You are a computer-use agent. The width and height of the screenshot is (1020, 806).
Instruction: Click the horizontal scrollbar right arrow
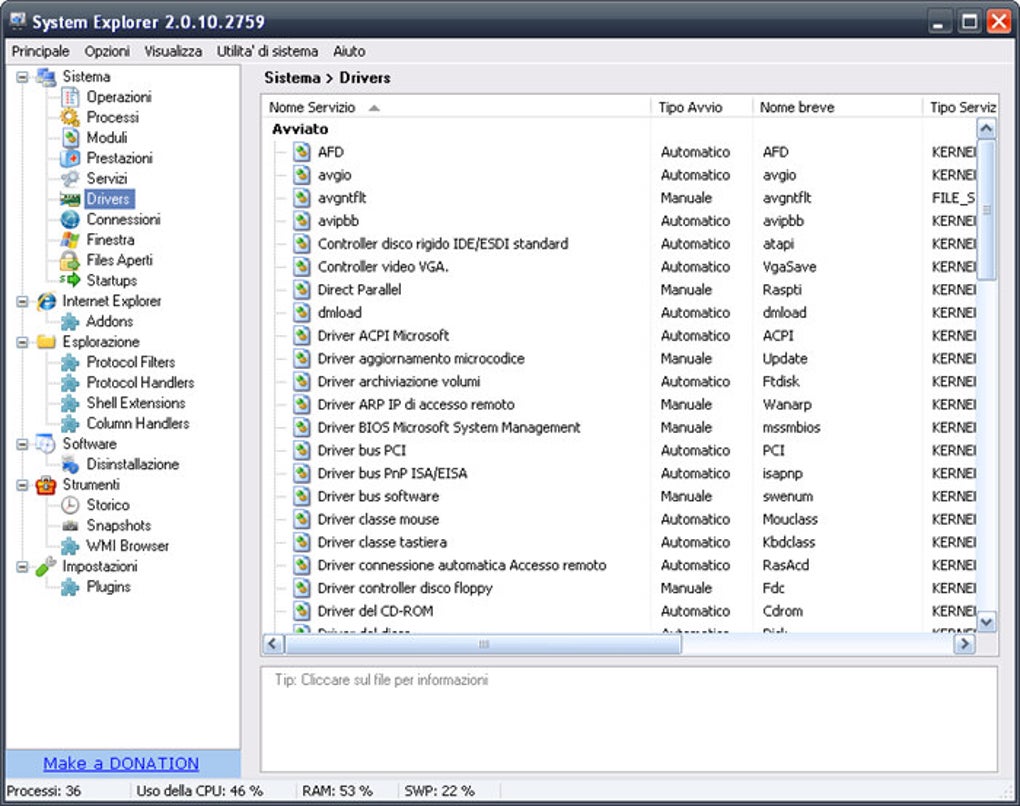tap(966, 646)
